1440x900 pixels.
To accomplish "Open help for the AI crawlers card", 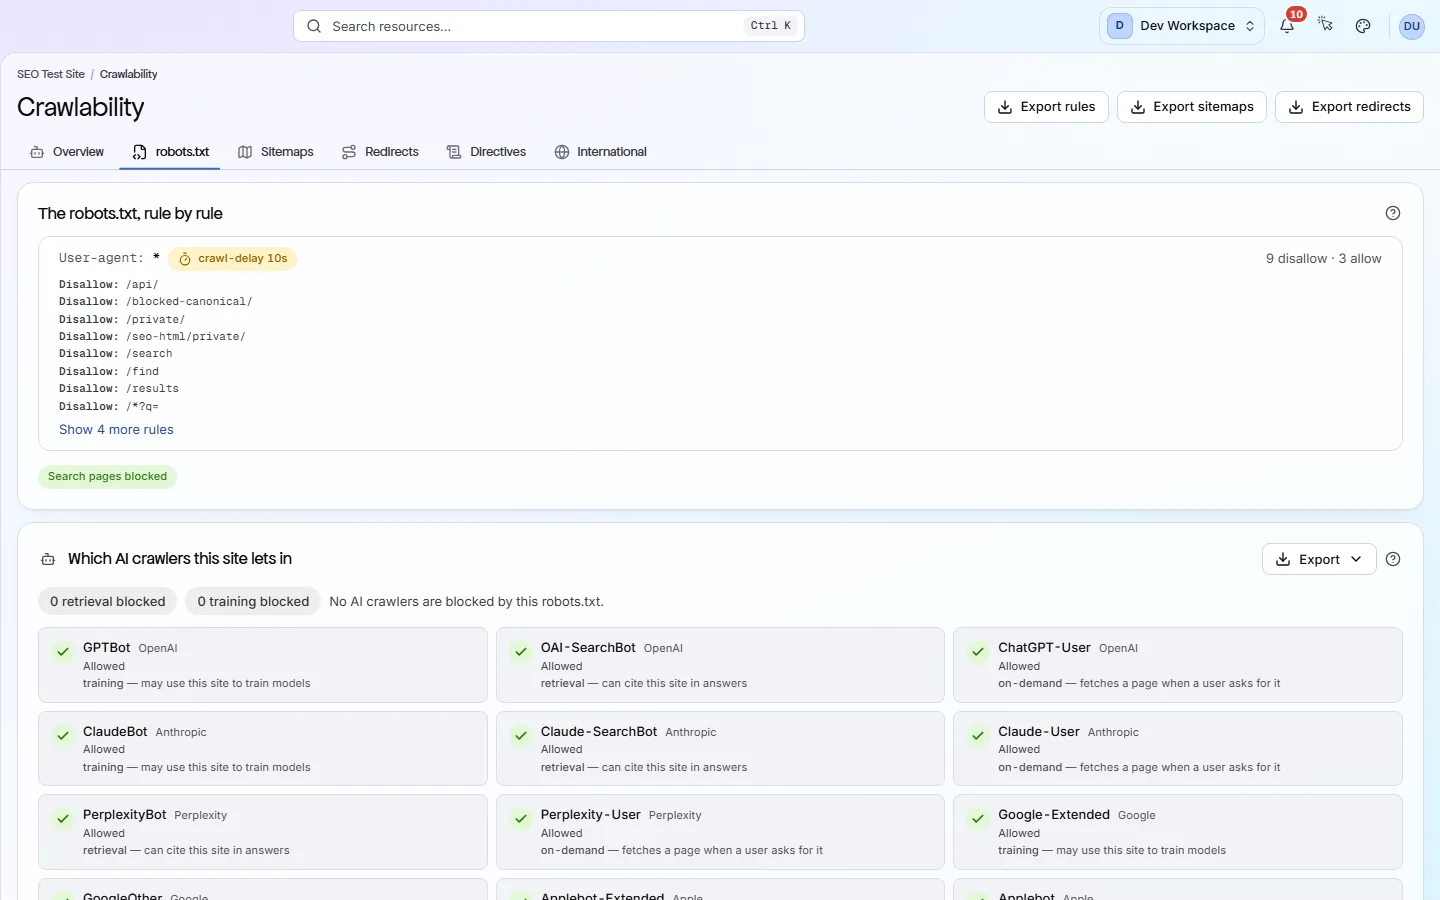I will point(1393,559).
